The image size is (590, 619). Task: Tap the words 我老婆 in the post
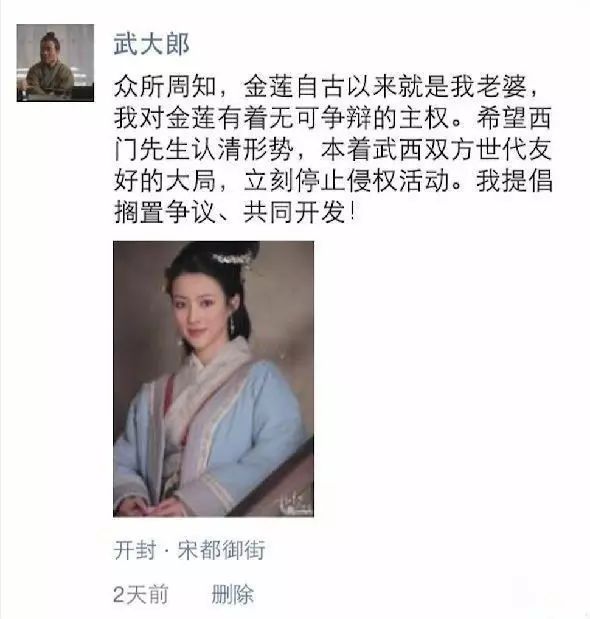489,86
